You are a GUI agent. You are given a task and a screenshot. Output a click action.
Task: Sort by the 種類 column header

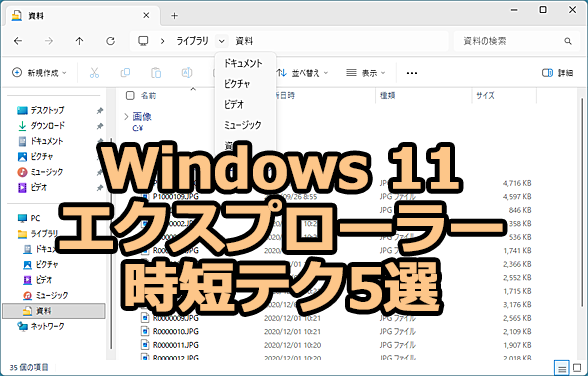click(x=387, y=96)
